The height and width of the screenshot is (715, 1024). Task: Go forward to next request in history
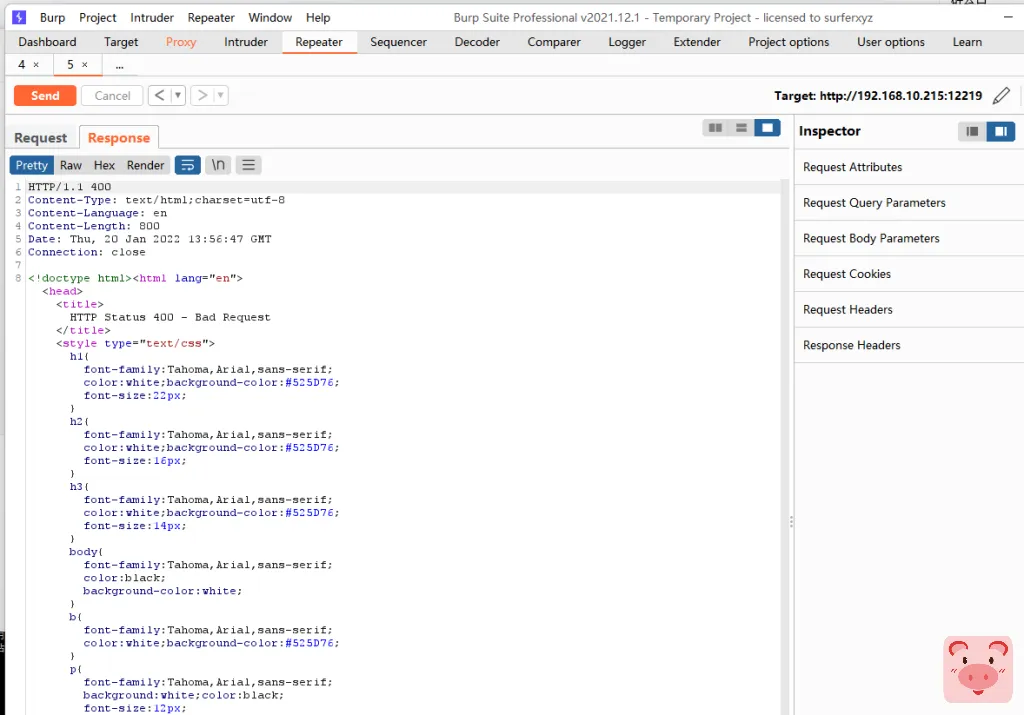[202, 96]
